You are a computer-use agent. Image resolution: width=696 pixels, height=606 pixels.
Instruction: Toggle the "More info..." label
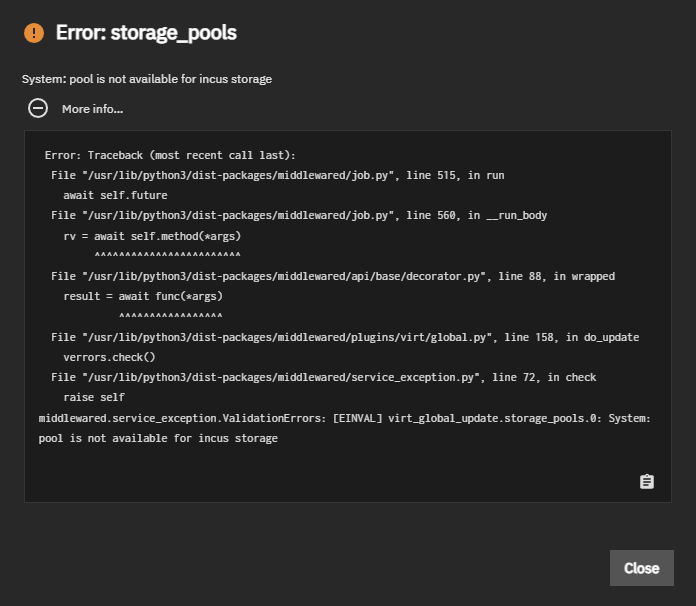click(x=92, y=109)
